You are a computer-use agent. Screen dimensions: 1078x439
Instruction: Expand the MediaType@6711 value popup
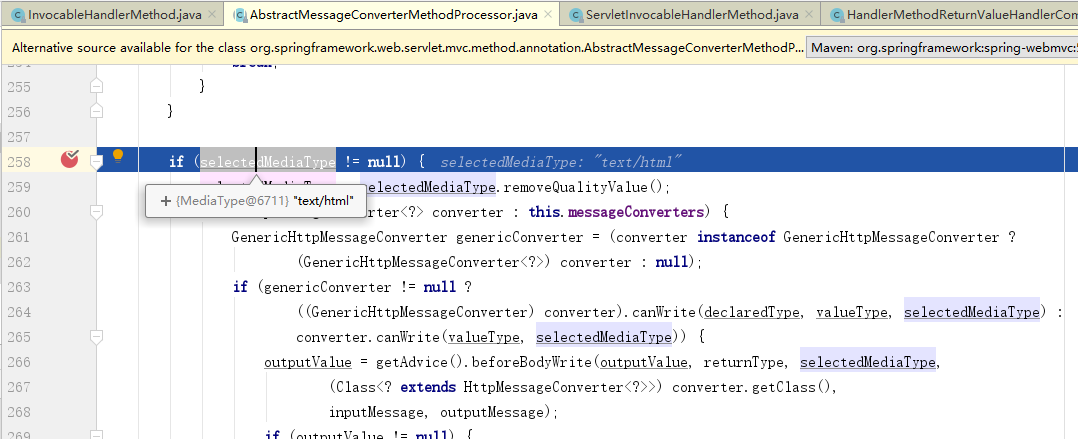165,201
